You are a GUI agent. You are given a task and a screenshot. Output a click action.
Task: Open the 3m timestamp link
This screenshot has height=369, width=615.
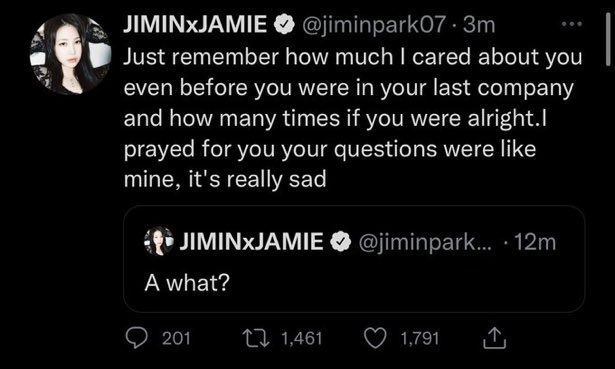479,25
